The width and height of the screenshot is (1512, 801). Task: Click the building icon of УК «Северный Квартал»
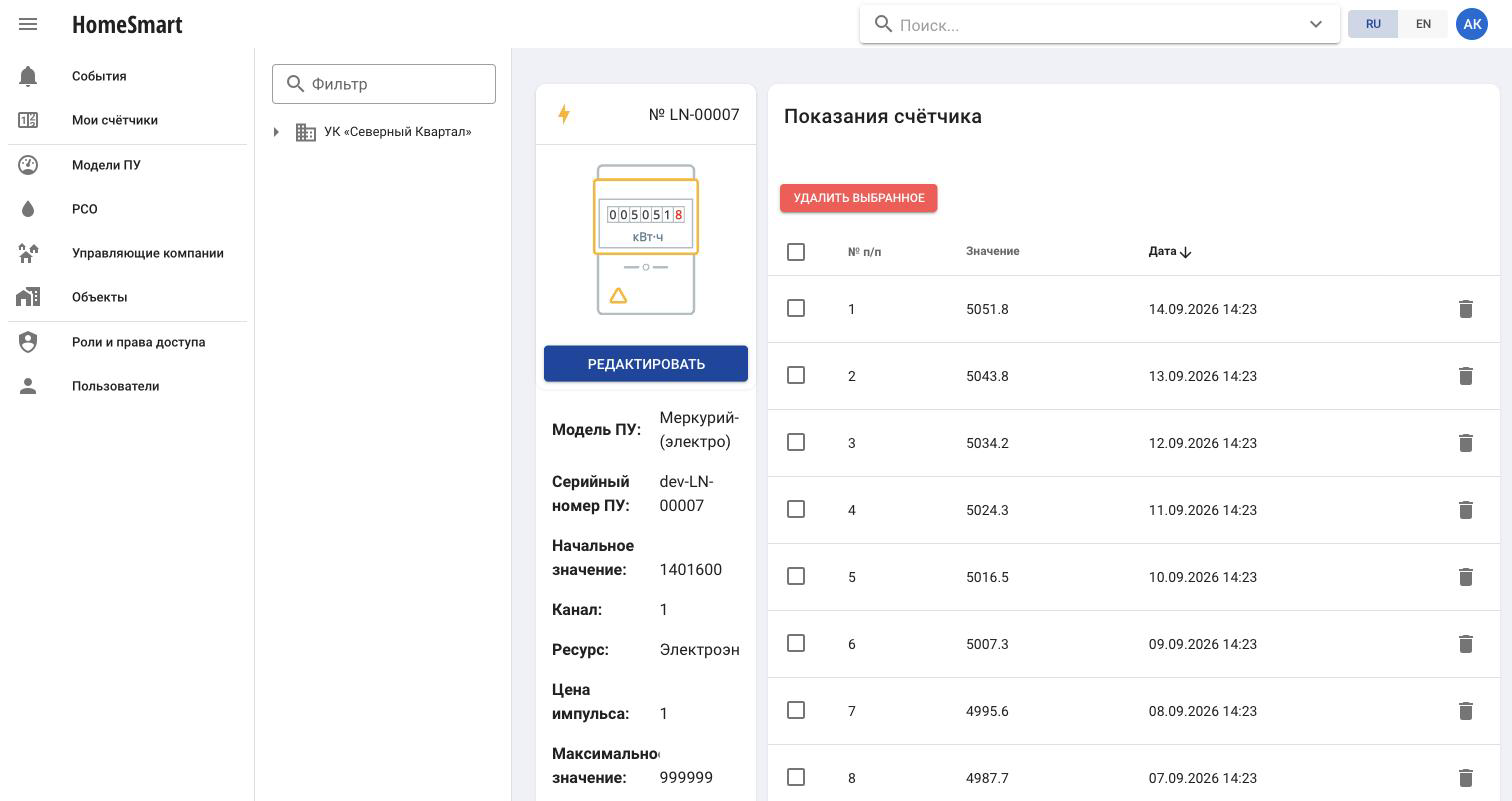[306, 132]
